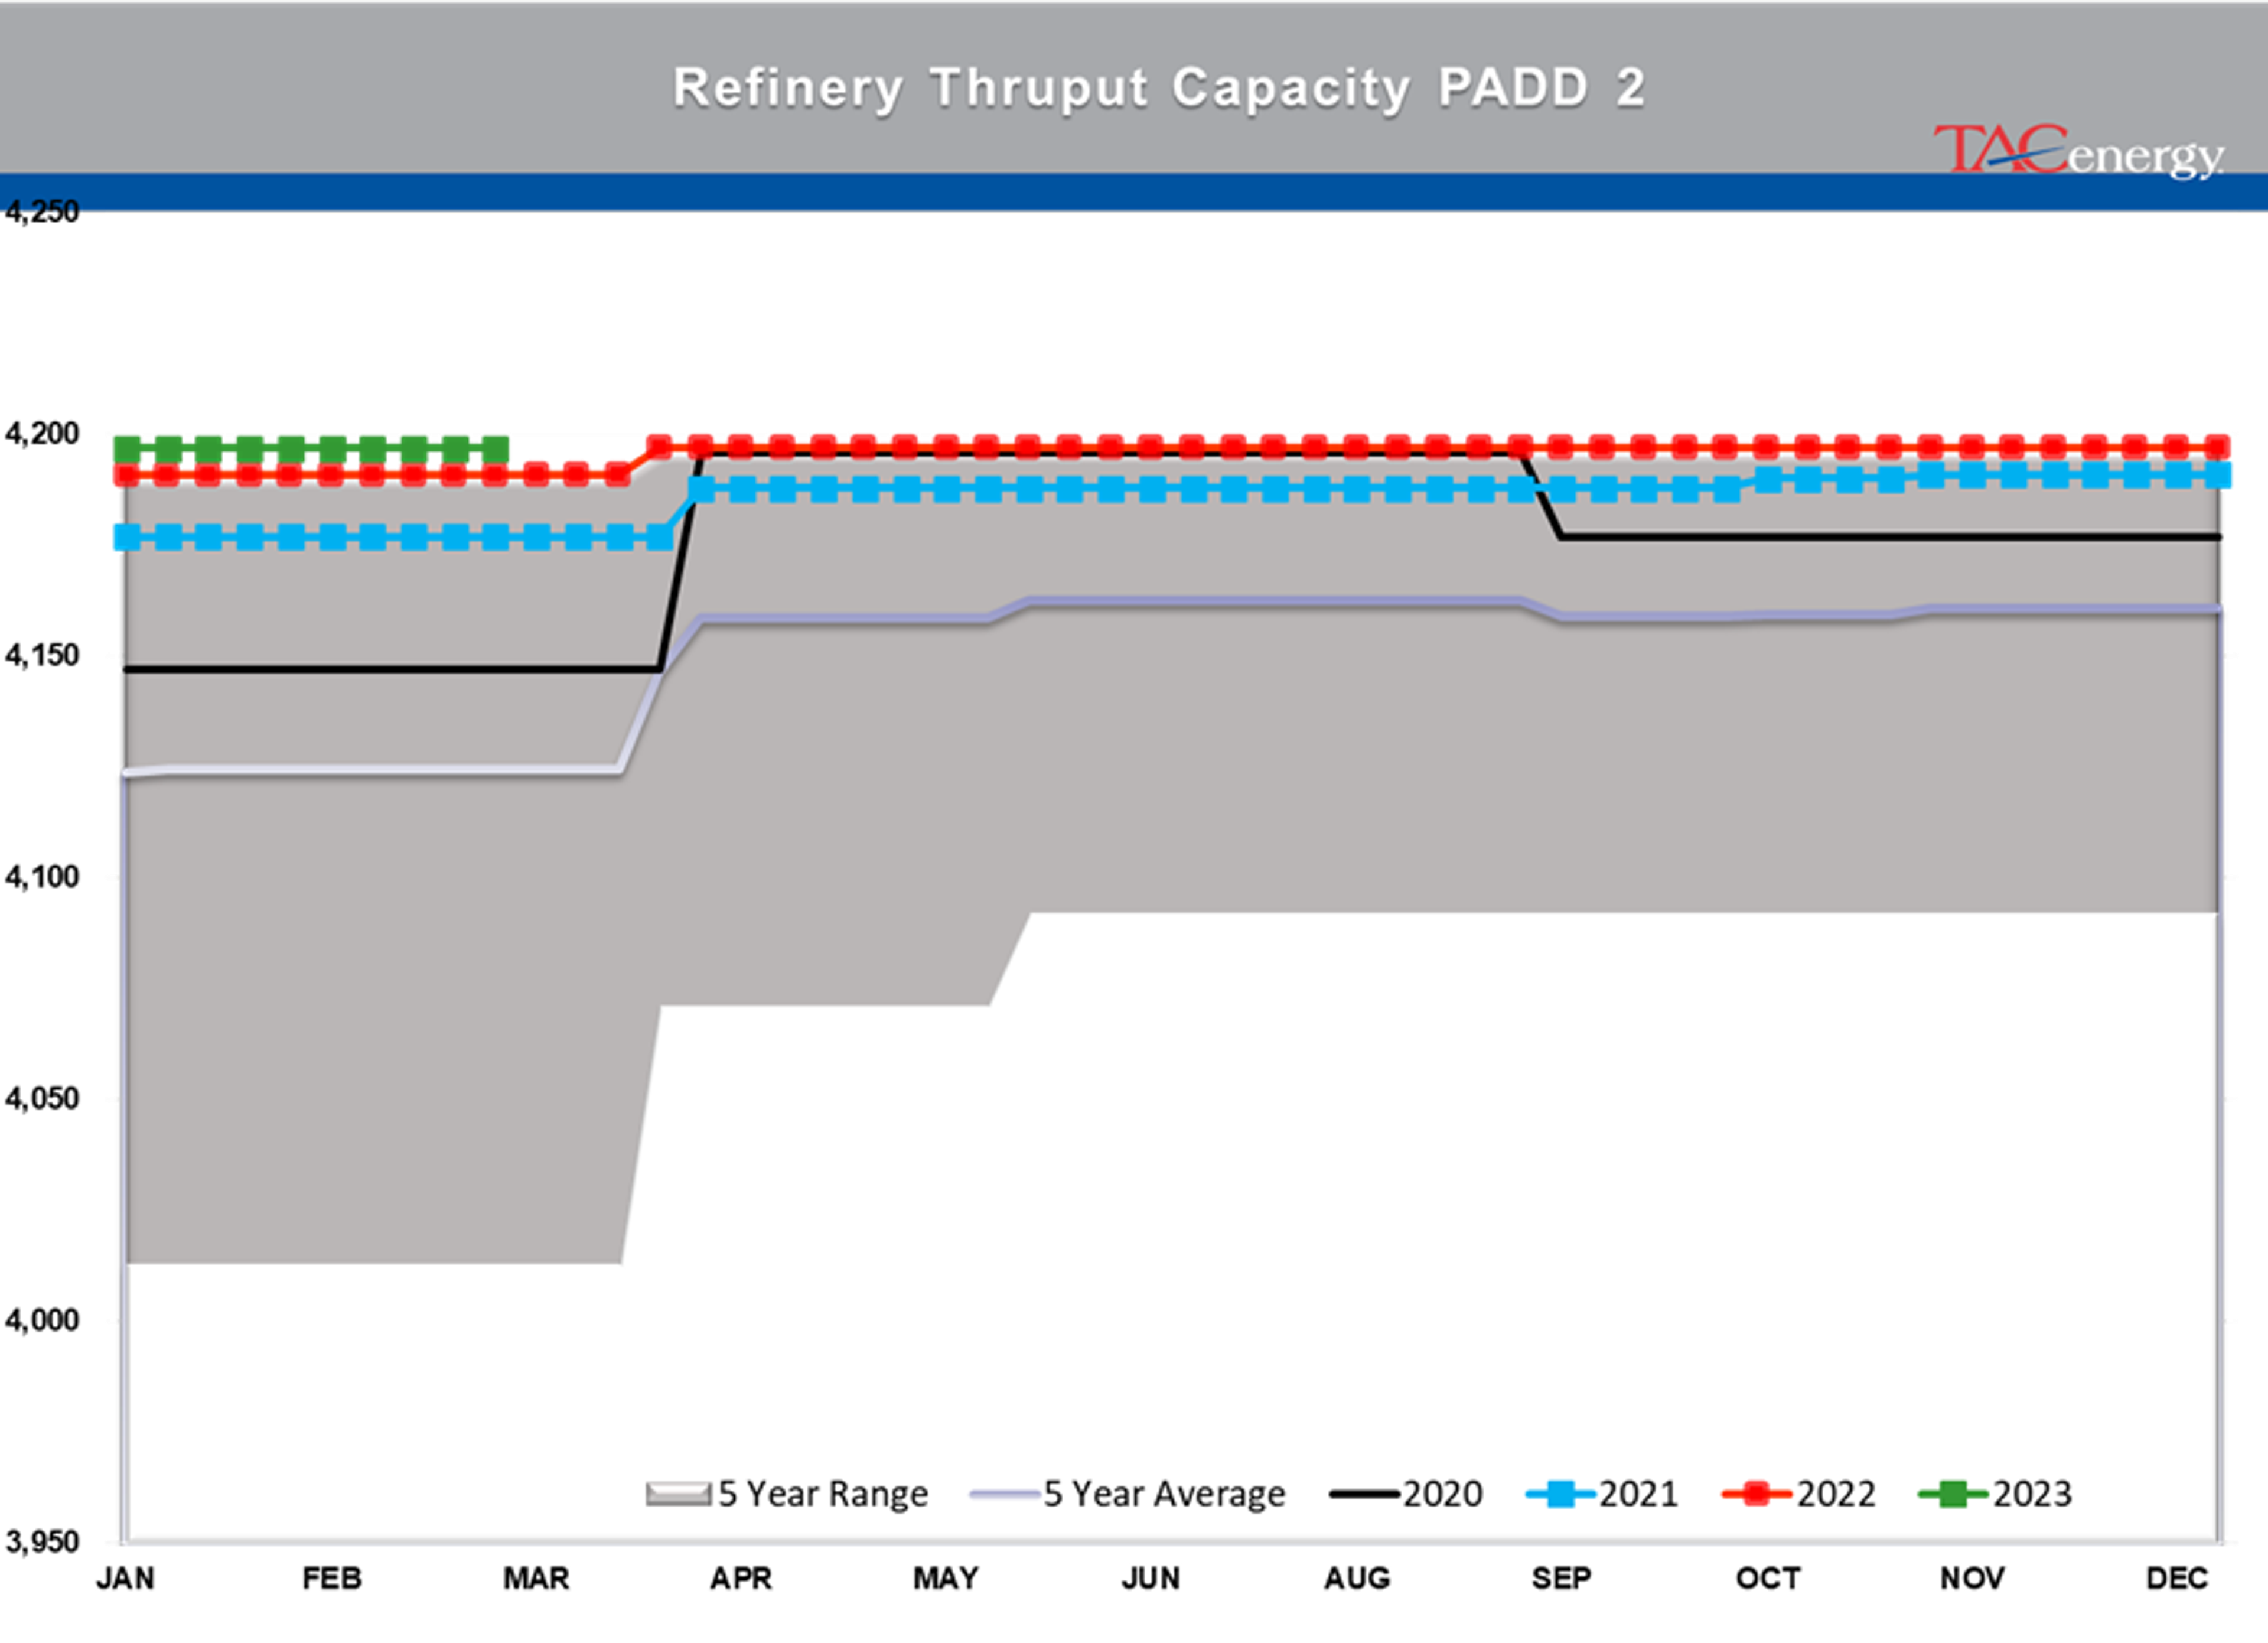This screenshot has width=2268, height=1643.
Task: Click the 'AUG' x-axis label
Action: click(x=1357, y=1579)
